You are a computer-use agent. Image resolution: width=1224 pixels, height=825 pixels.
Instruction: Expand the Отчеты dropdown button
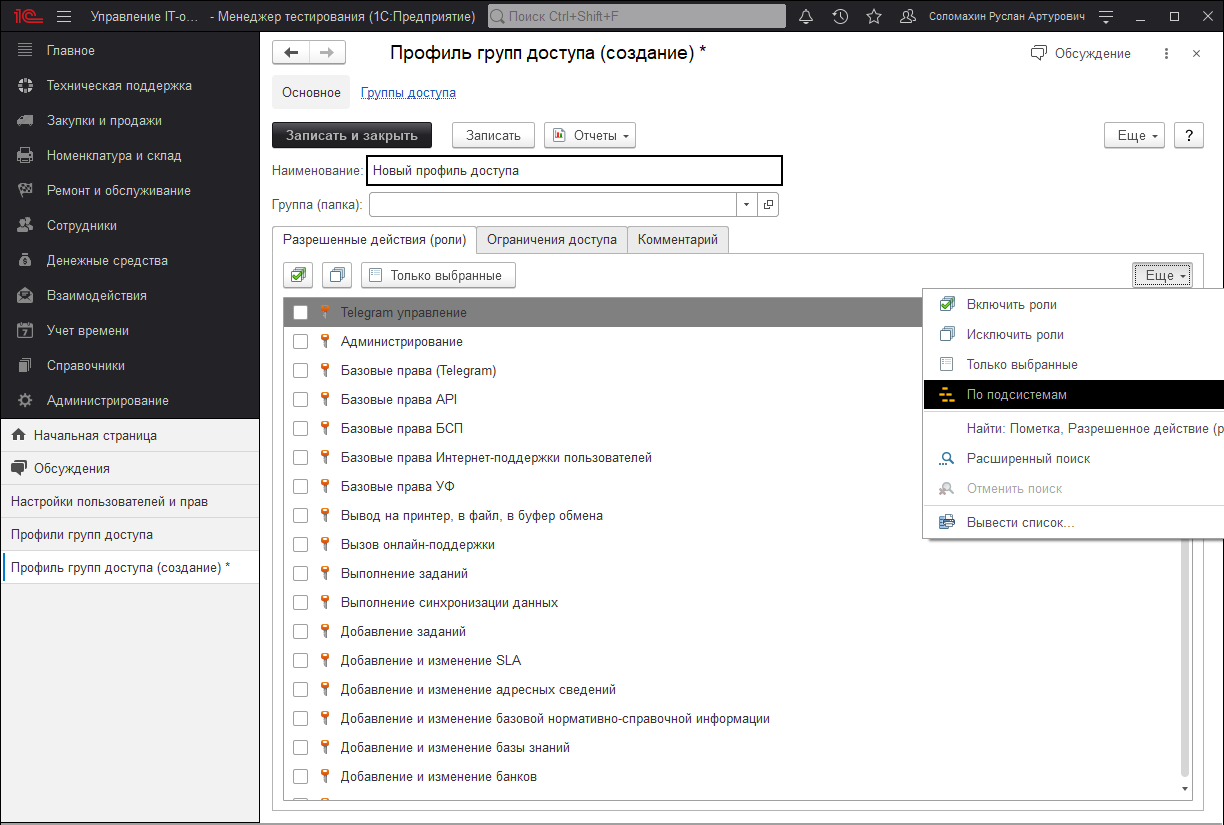pos(590,135)
